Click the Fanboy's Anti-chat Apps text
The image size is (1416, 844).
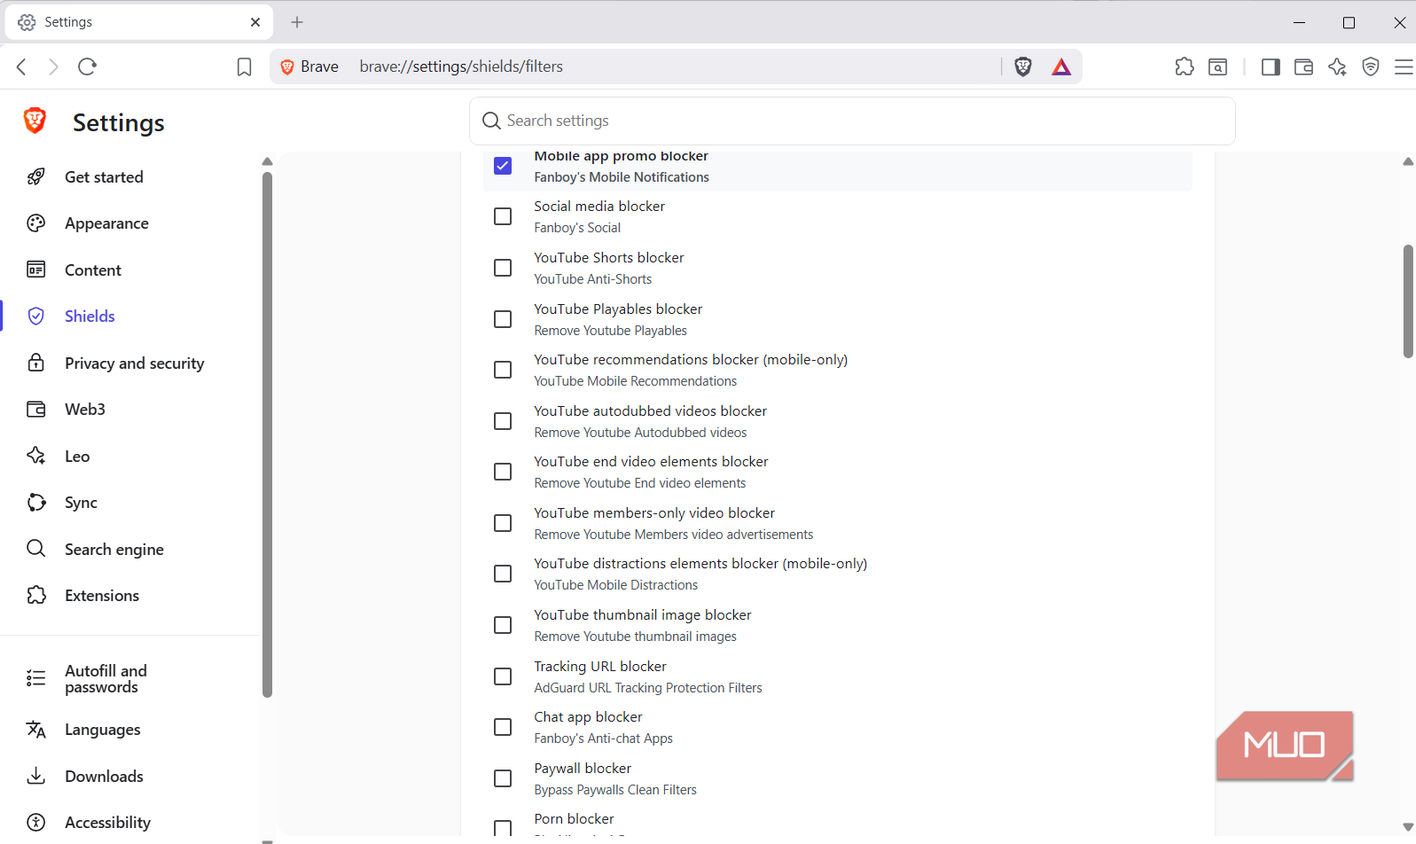(x=603, y=739)
